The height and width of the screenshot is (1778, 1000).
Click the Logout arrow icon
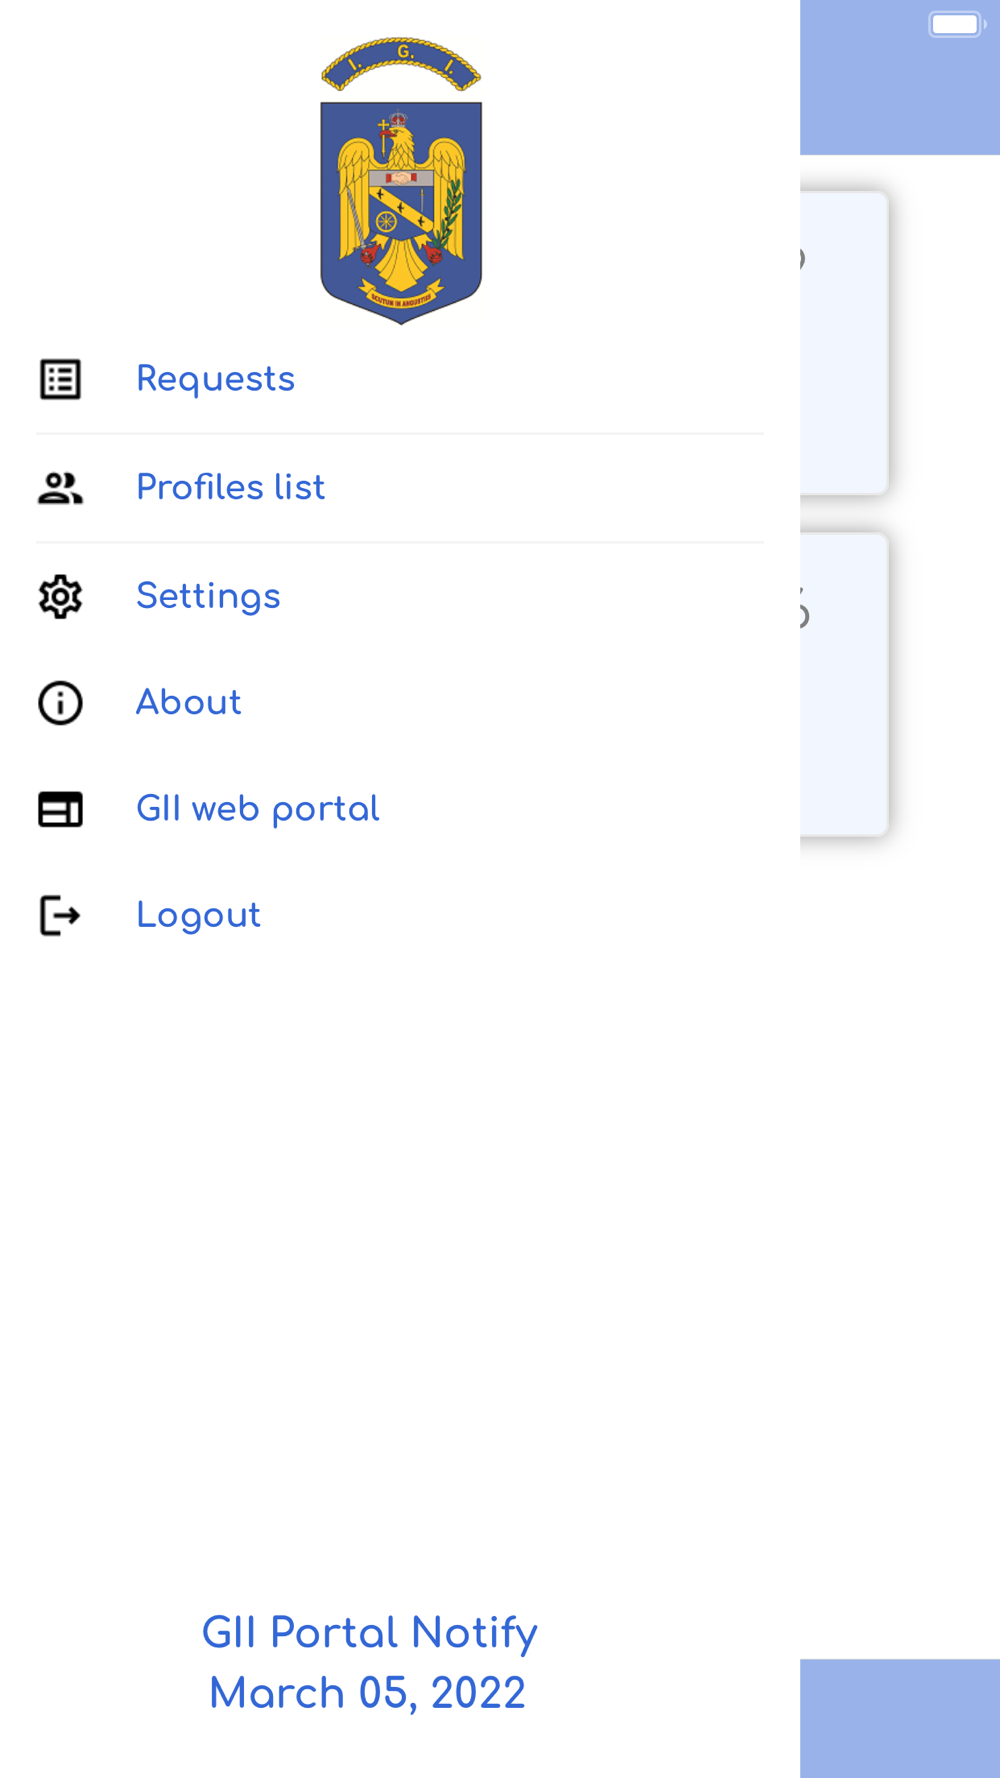(x=60, y=916)
